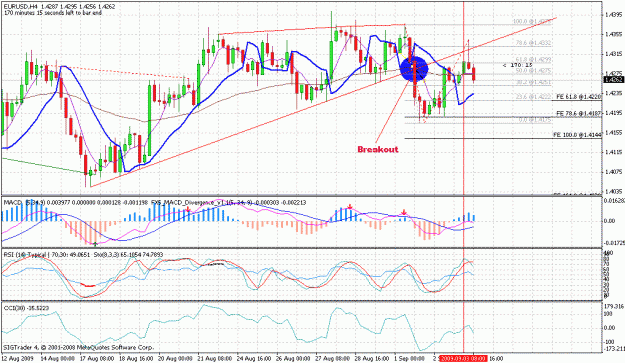Click the '12 Aug 2009' date label
This screenshot has width=625, height=363.
(18, 359)
